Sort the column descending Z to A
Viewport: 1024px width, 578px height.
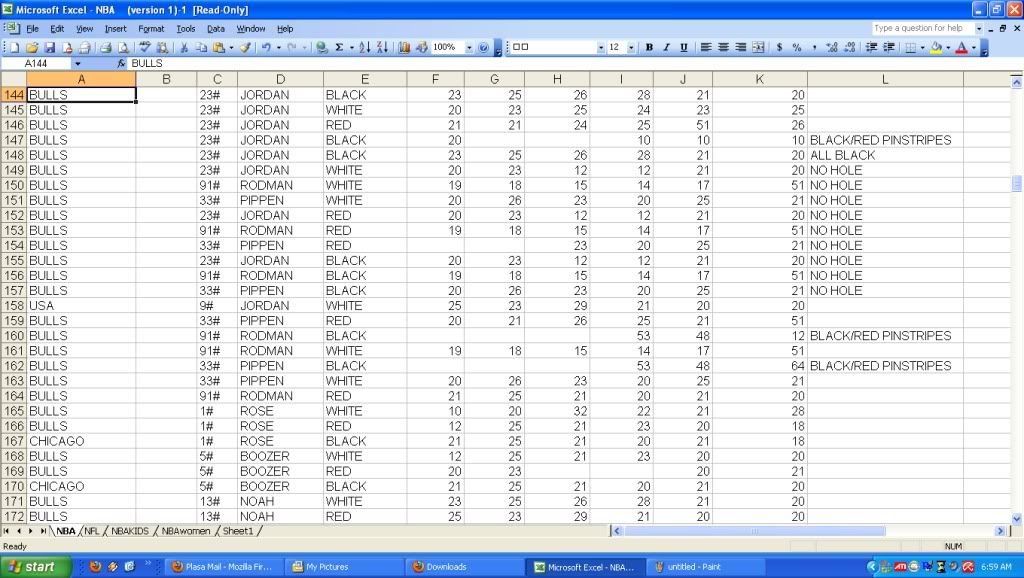click(382, 47)
